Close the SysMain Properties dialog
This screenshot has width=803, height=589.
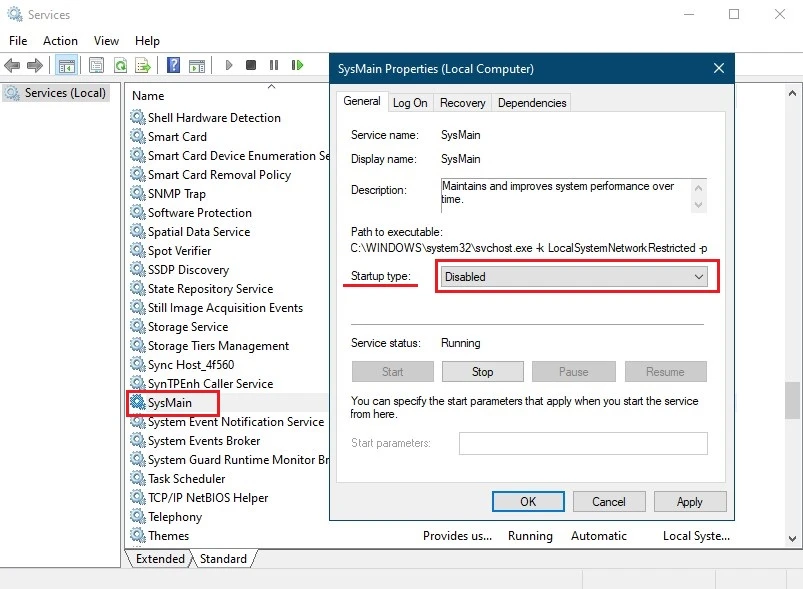[x=719, y=68]
